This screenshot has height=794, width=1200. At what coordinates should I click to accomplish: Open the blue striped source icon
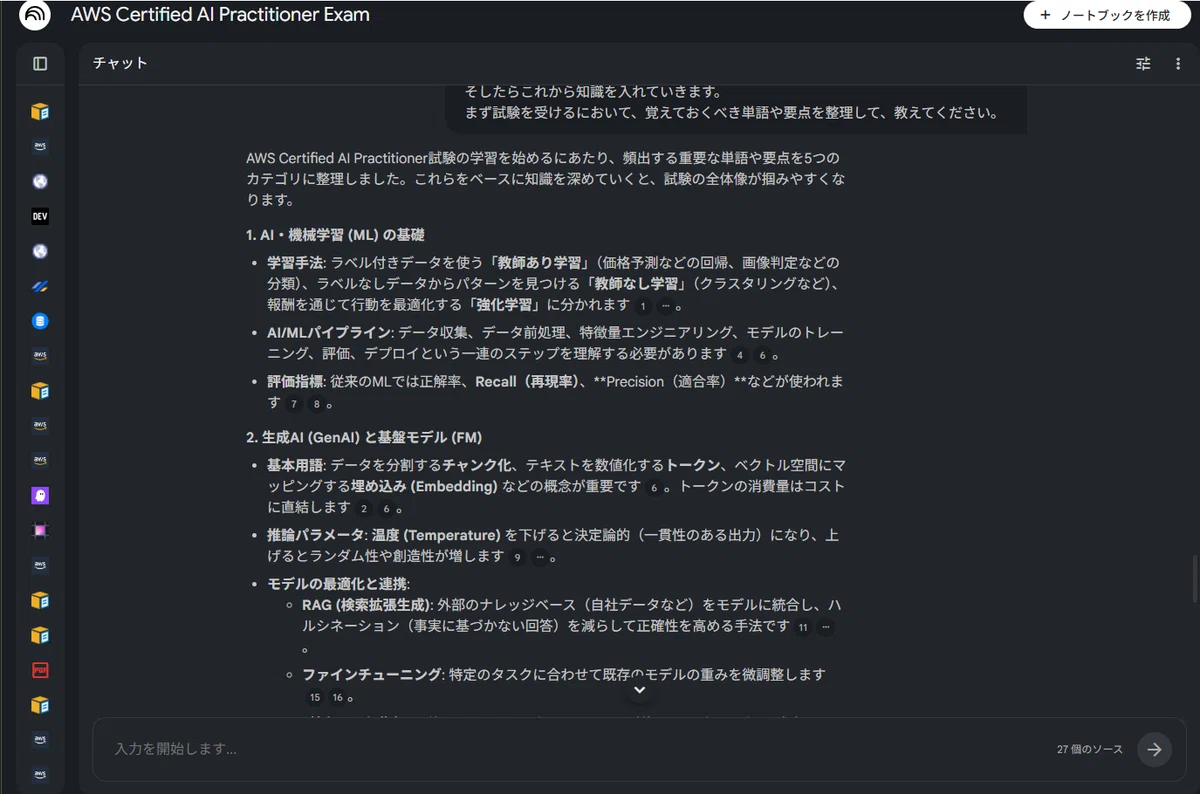(40, 286)
